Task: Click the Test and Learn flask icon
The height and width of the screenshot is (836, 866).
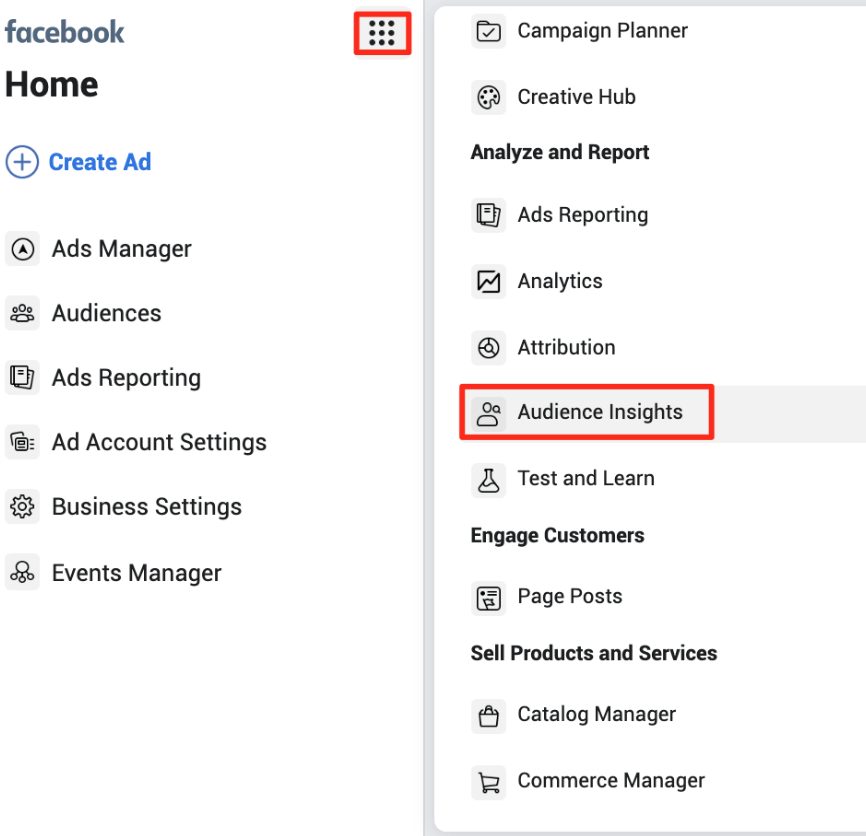Action: (488, 480)
